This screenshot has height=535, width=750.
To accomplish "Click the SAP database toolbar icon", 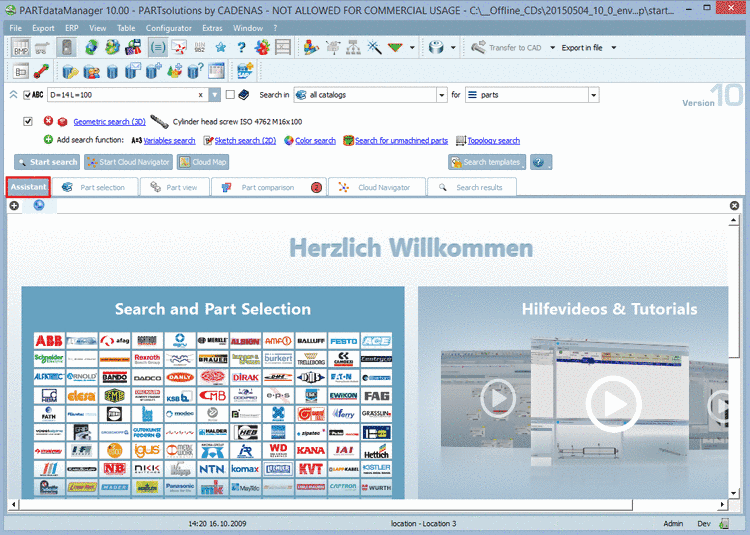I will pos(246,71).
